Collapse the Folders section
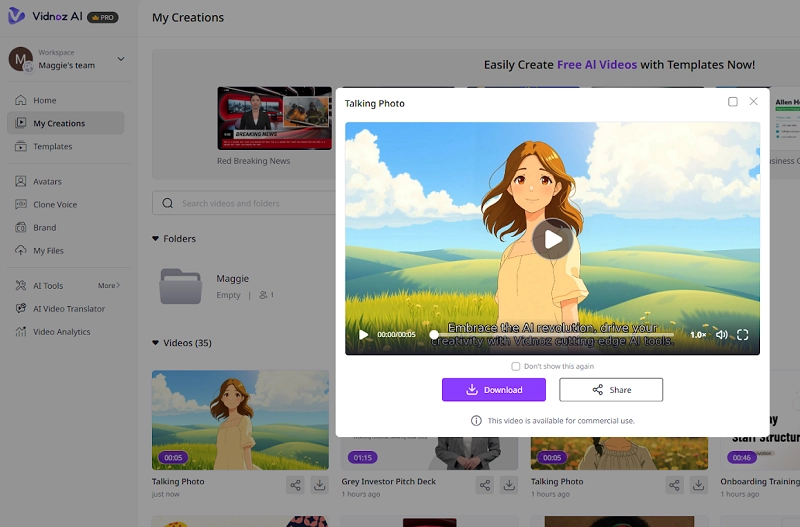This screenshot has height=527, width=800. (156, 239)
